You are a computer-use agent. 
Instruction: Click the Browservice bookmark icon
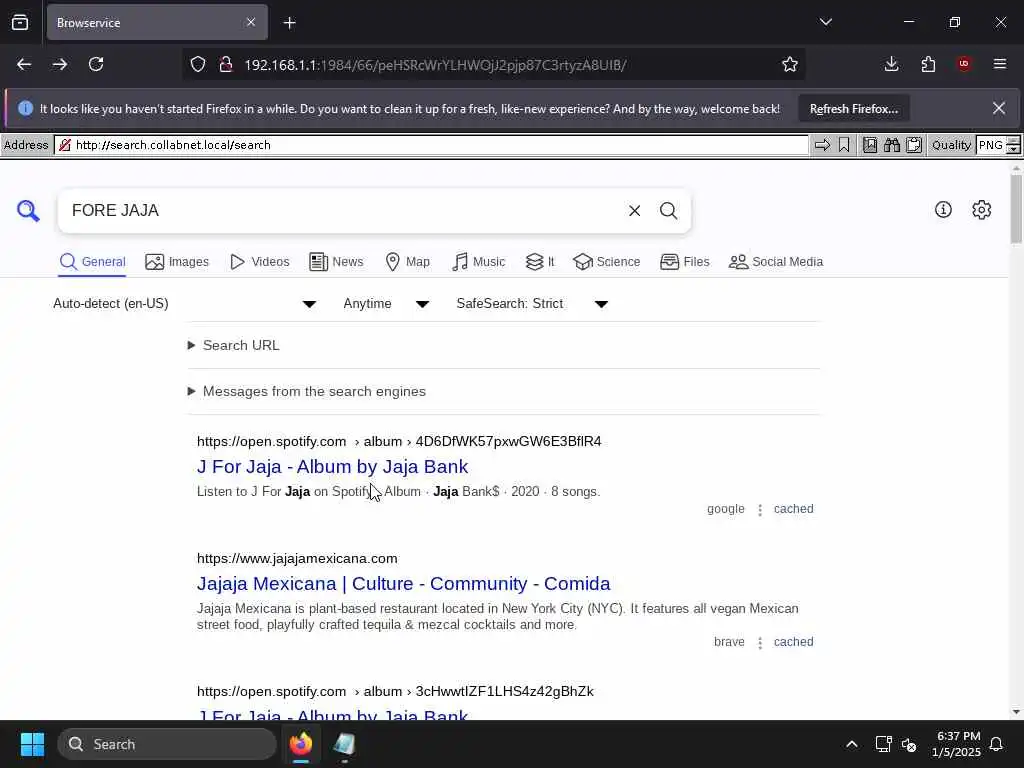[844, 145]
